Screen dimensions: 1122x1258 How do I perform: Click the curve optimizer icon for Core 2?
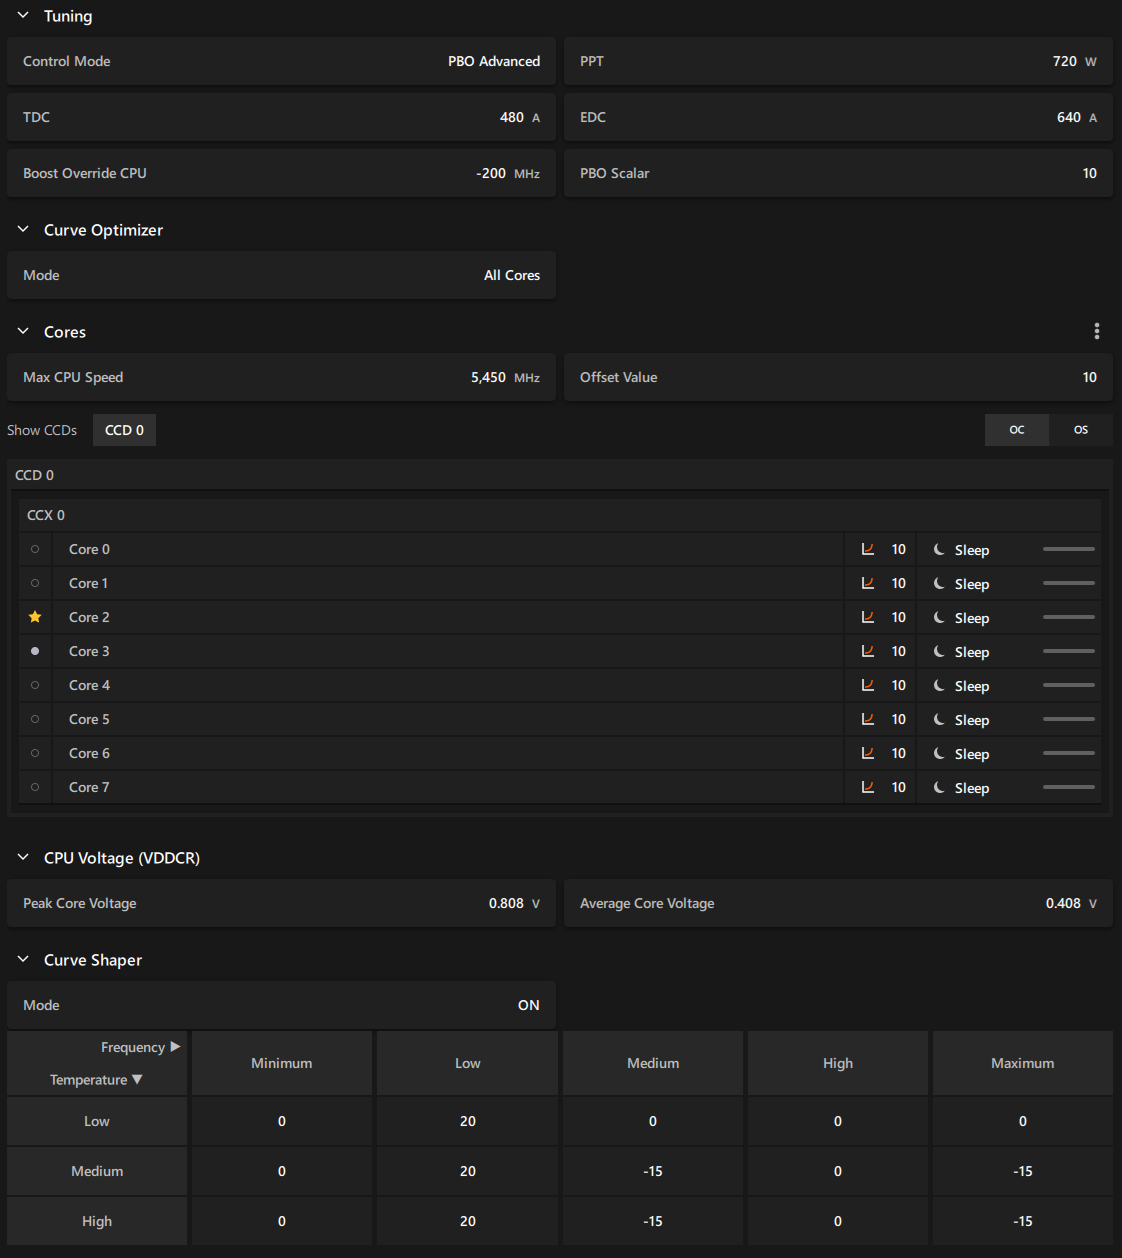click(x=868, y=617)
